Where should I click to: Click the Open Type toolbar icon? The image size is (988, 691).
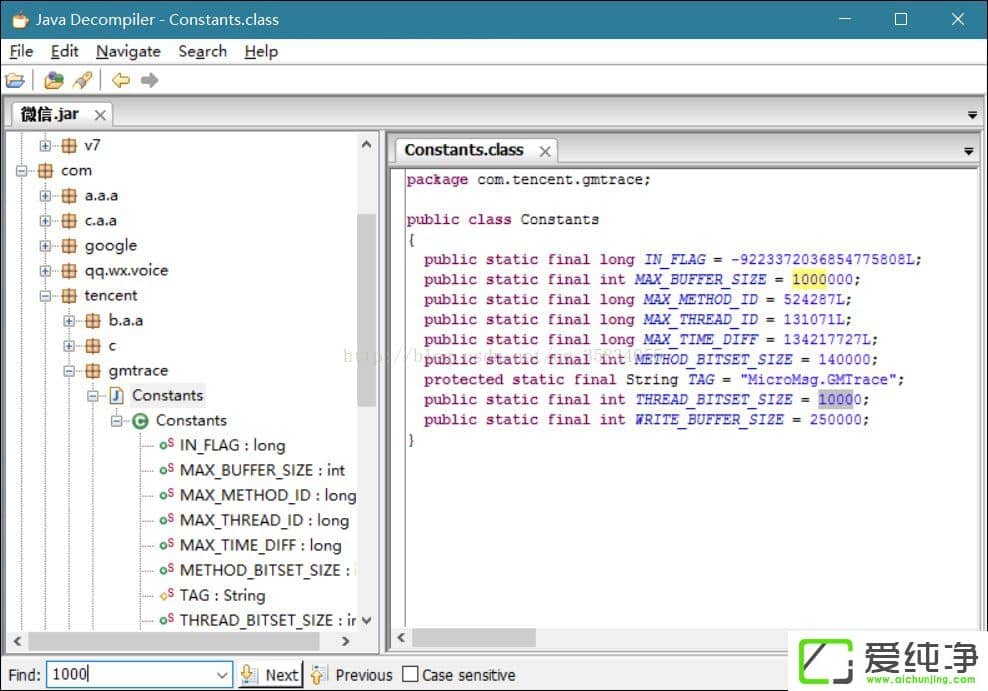click(54, 81)
